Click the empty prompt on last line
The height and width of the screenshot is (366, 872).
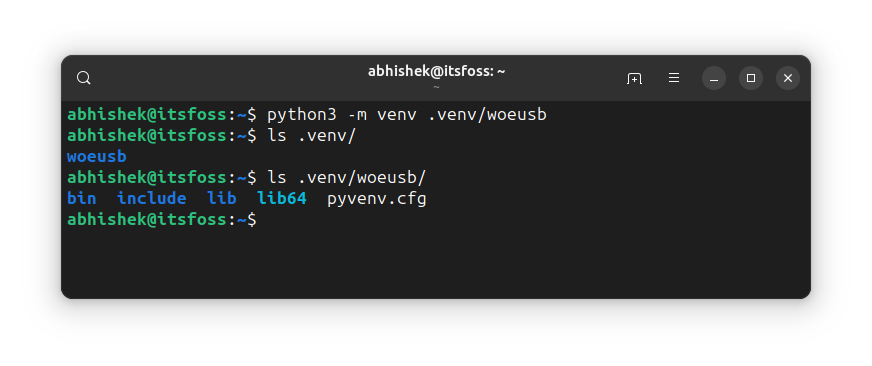pos(162,220)
